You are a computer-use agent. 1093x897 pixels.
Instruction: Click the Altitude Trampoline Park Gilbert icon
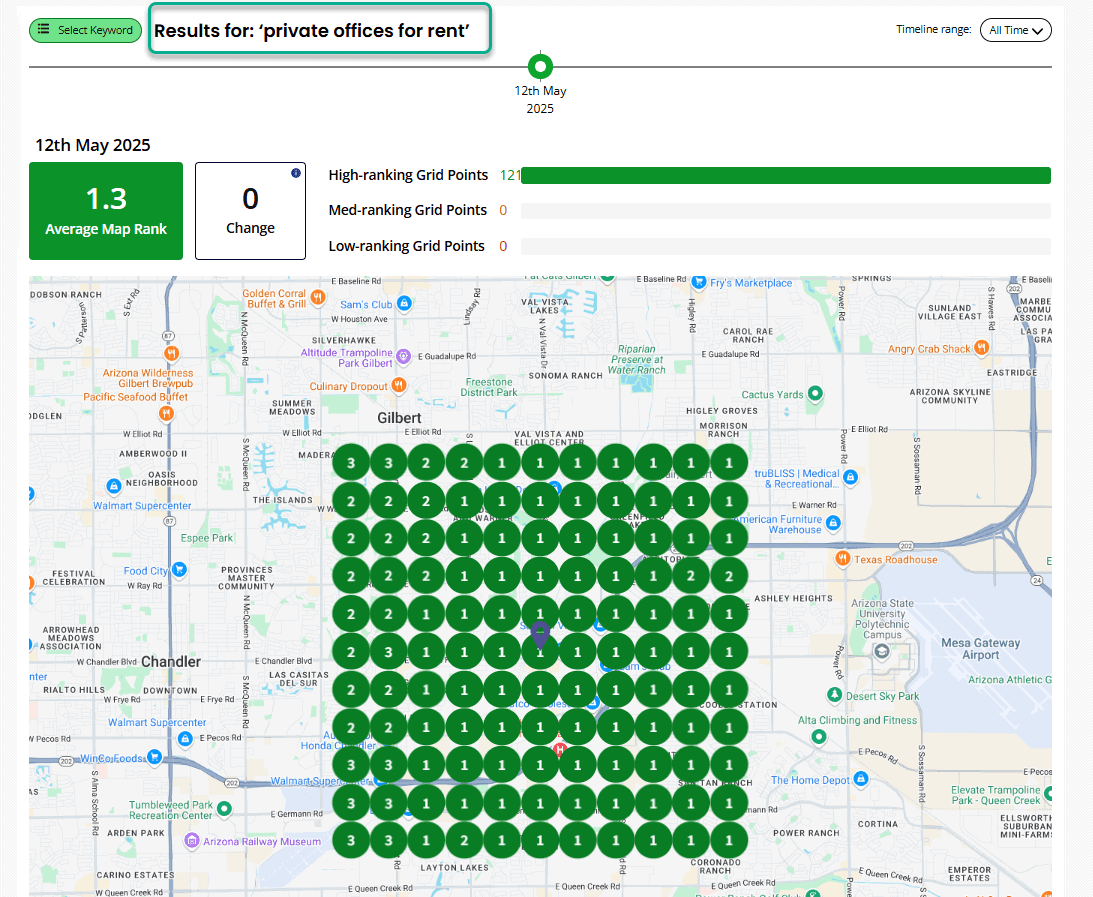[403, 357]
